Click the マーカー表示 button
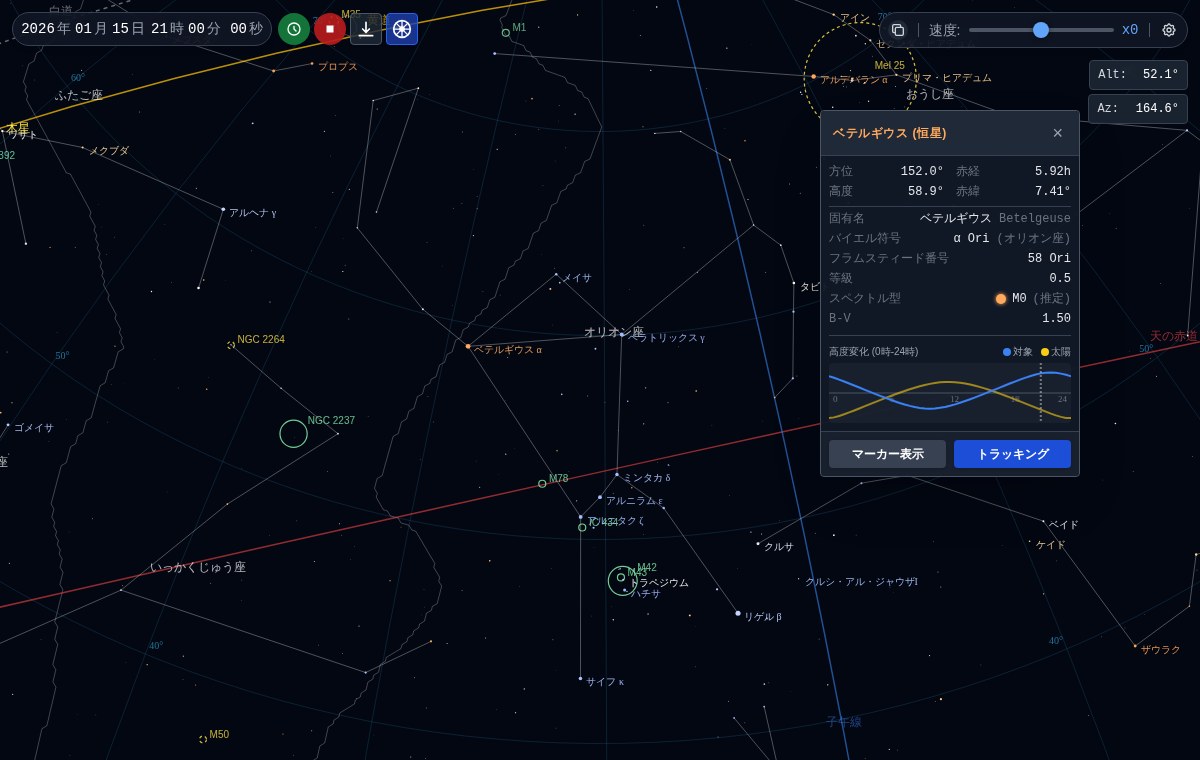The width and height of the screenshot is (1200, 760). [887, 454]
